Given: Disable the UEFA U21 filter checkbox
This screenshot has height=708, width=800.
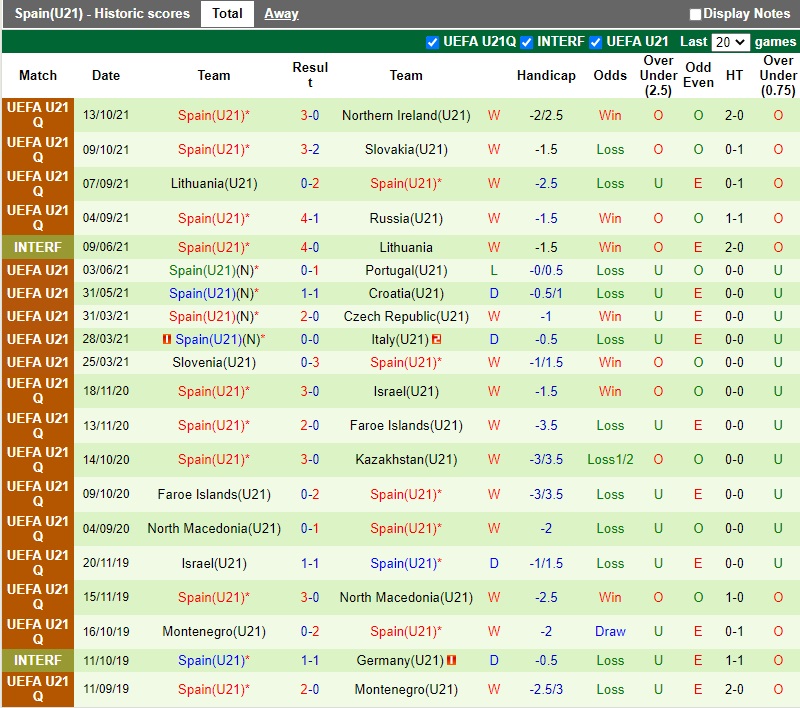Looking at the screenshot, I should pos(596,42).
